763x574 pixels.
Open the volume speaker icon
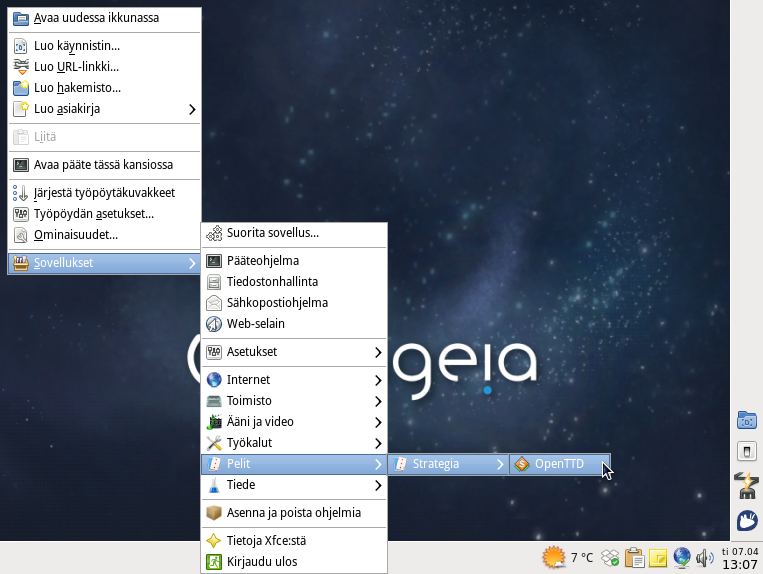pos(704,558)
